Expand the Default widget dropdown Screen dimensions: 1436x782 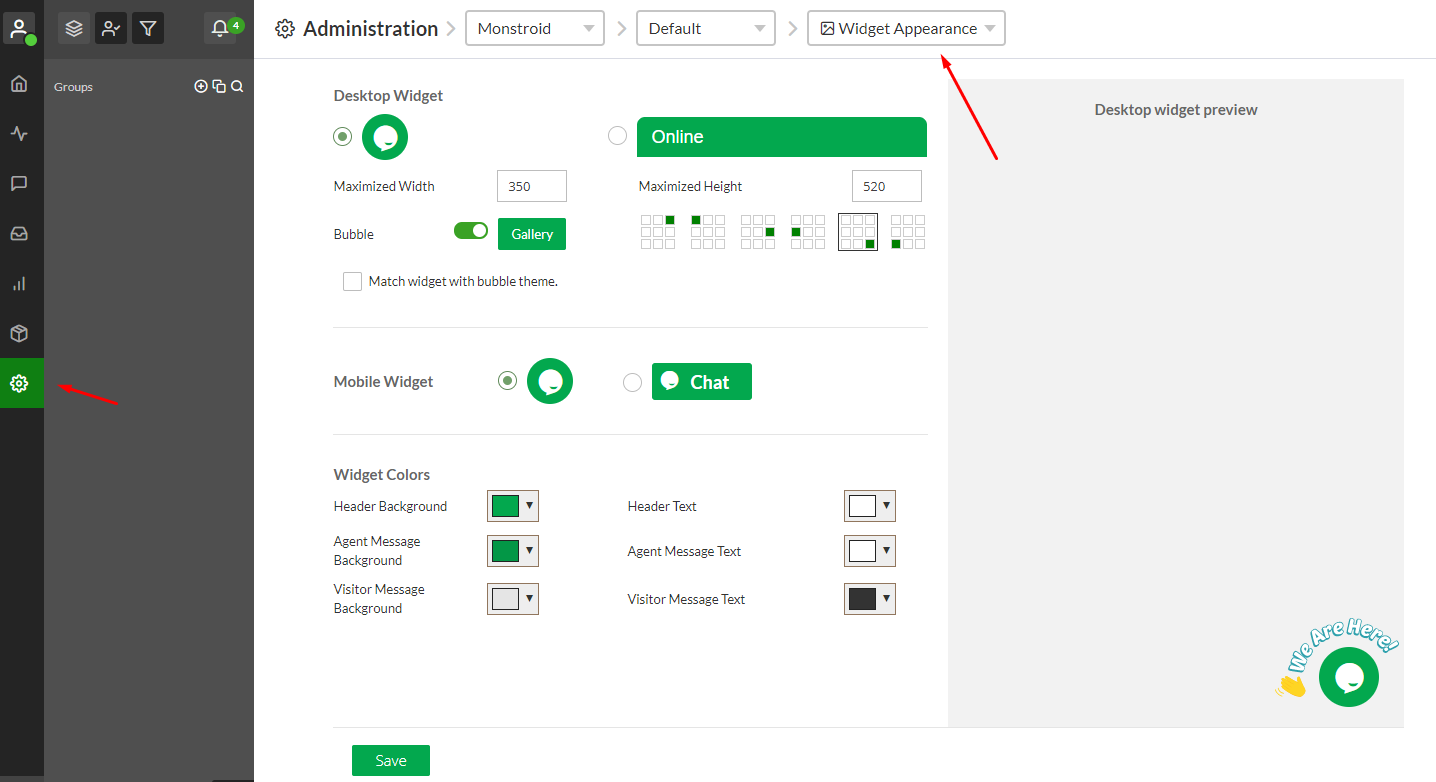pos(706,28)
